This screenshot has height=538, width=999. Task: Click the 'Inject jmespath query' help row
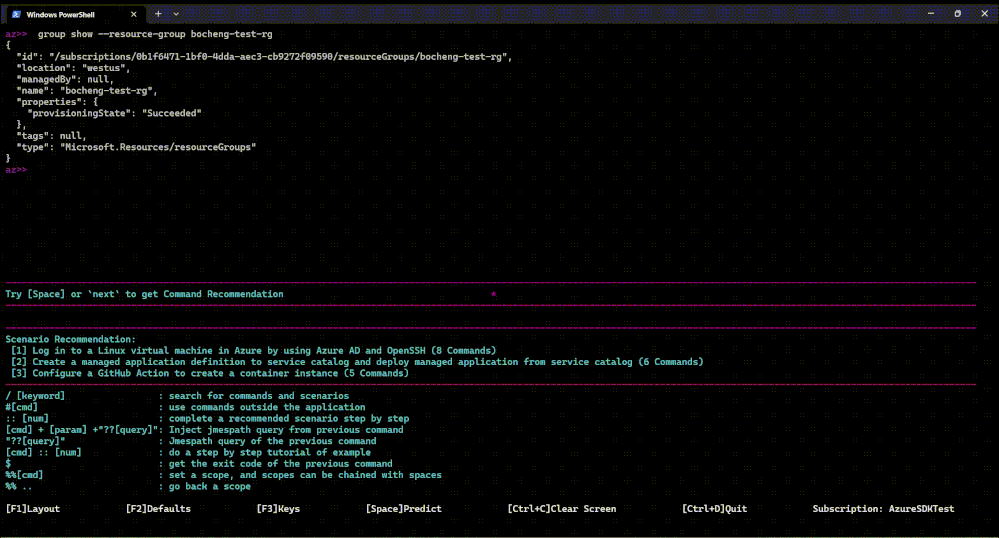click(x=205, y=430)
